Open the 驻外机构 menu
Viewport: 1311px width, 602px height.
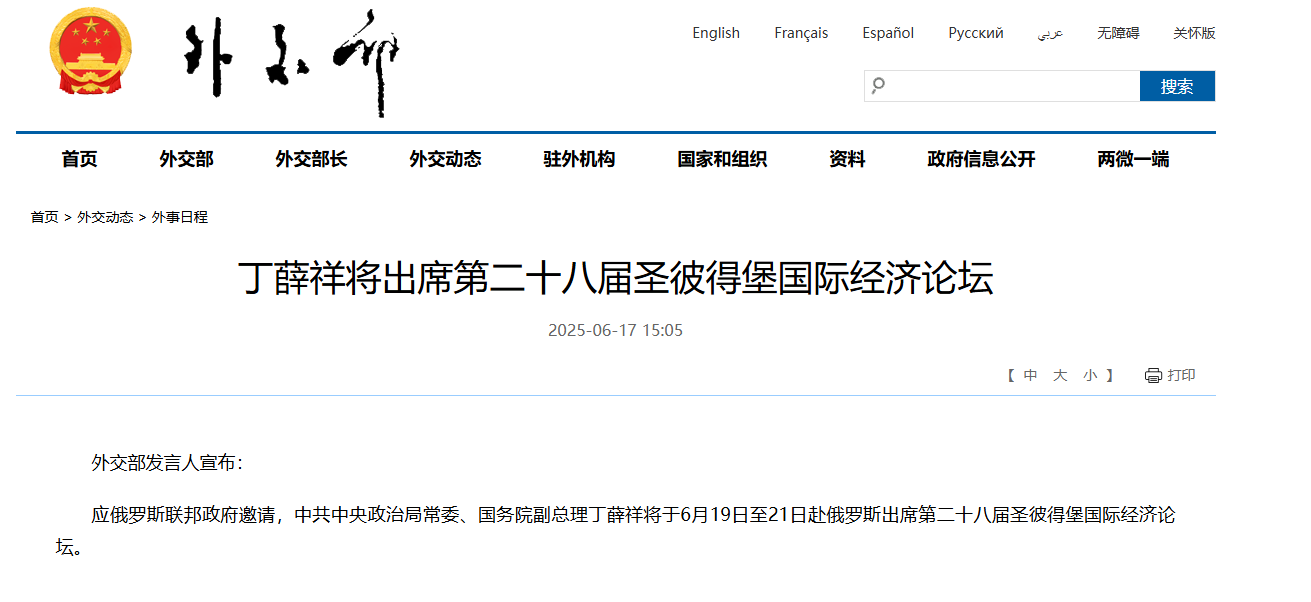[579, 159]
